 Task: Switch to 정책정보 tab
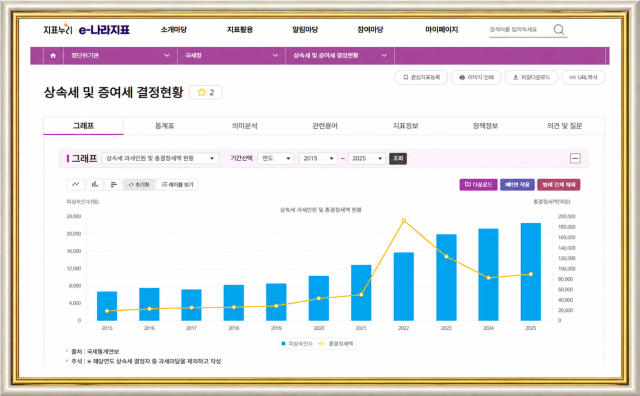click(x=485, y=126)
